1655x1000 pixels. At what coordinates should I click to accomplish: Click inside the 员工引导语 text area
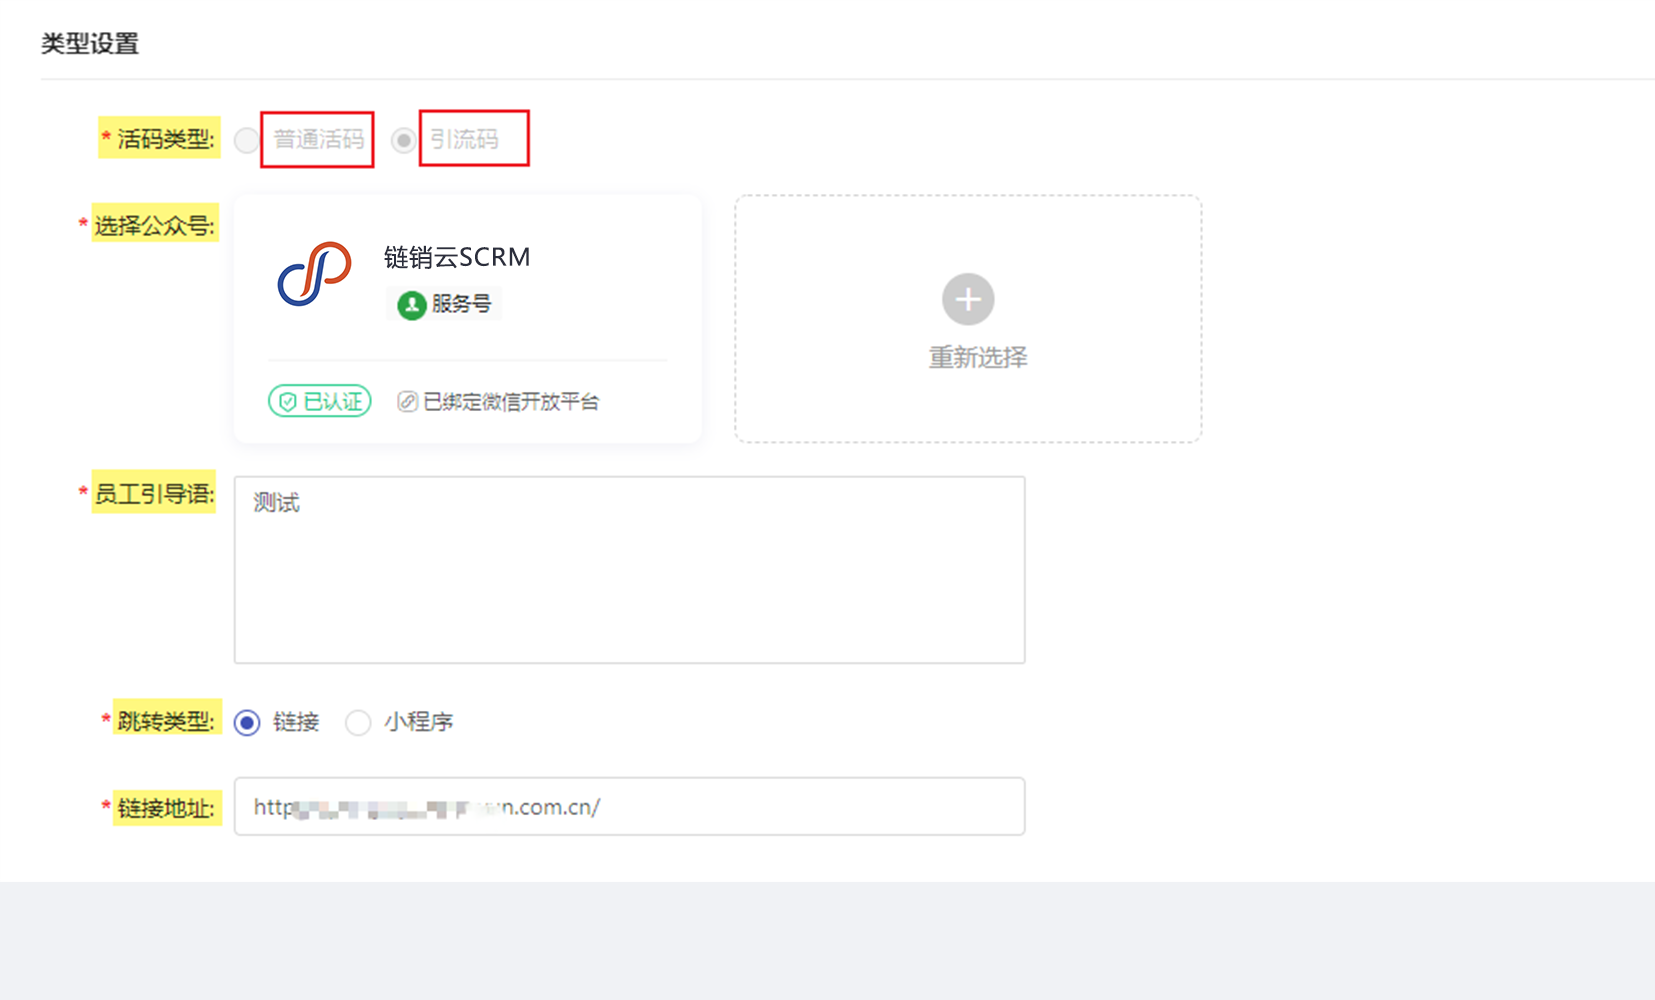point(630,570)
